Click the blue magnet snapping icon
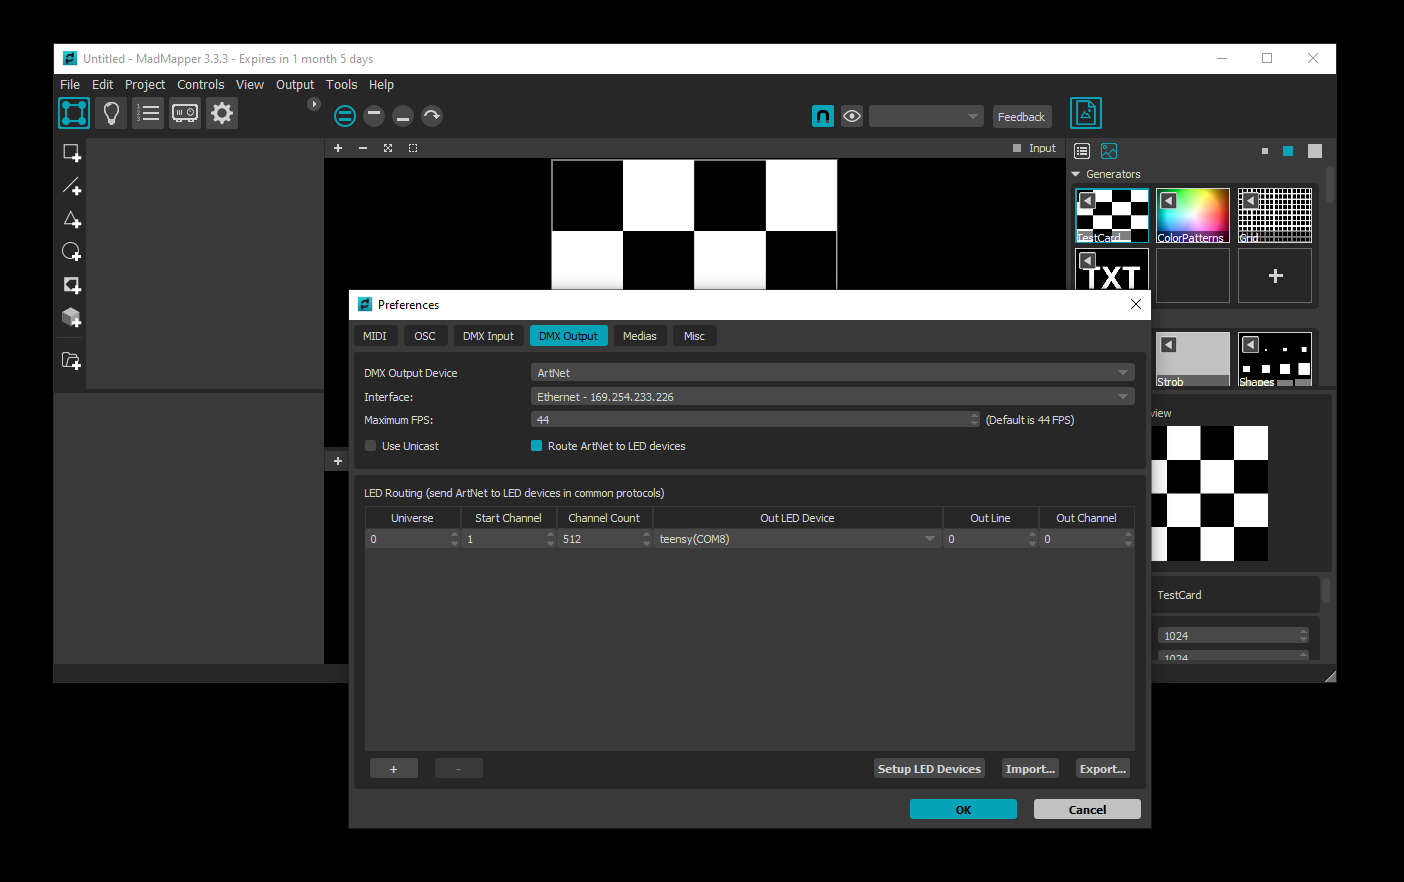The height and width of the screenshot is (882, 1404). coord(823,116)
